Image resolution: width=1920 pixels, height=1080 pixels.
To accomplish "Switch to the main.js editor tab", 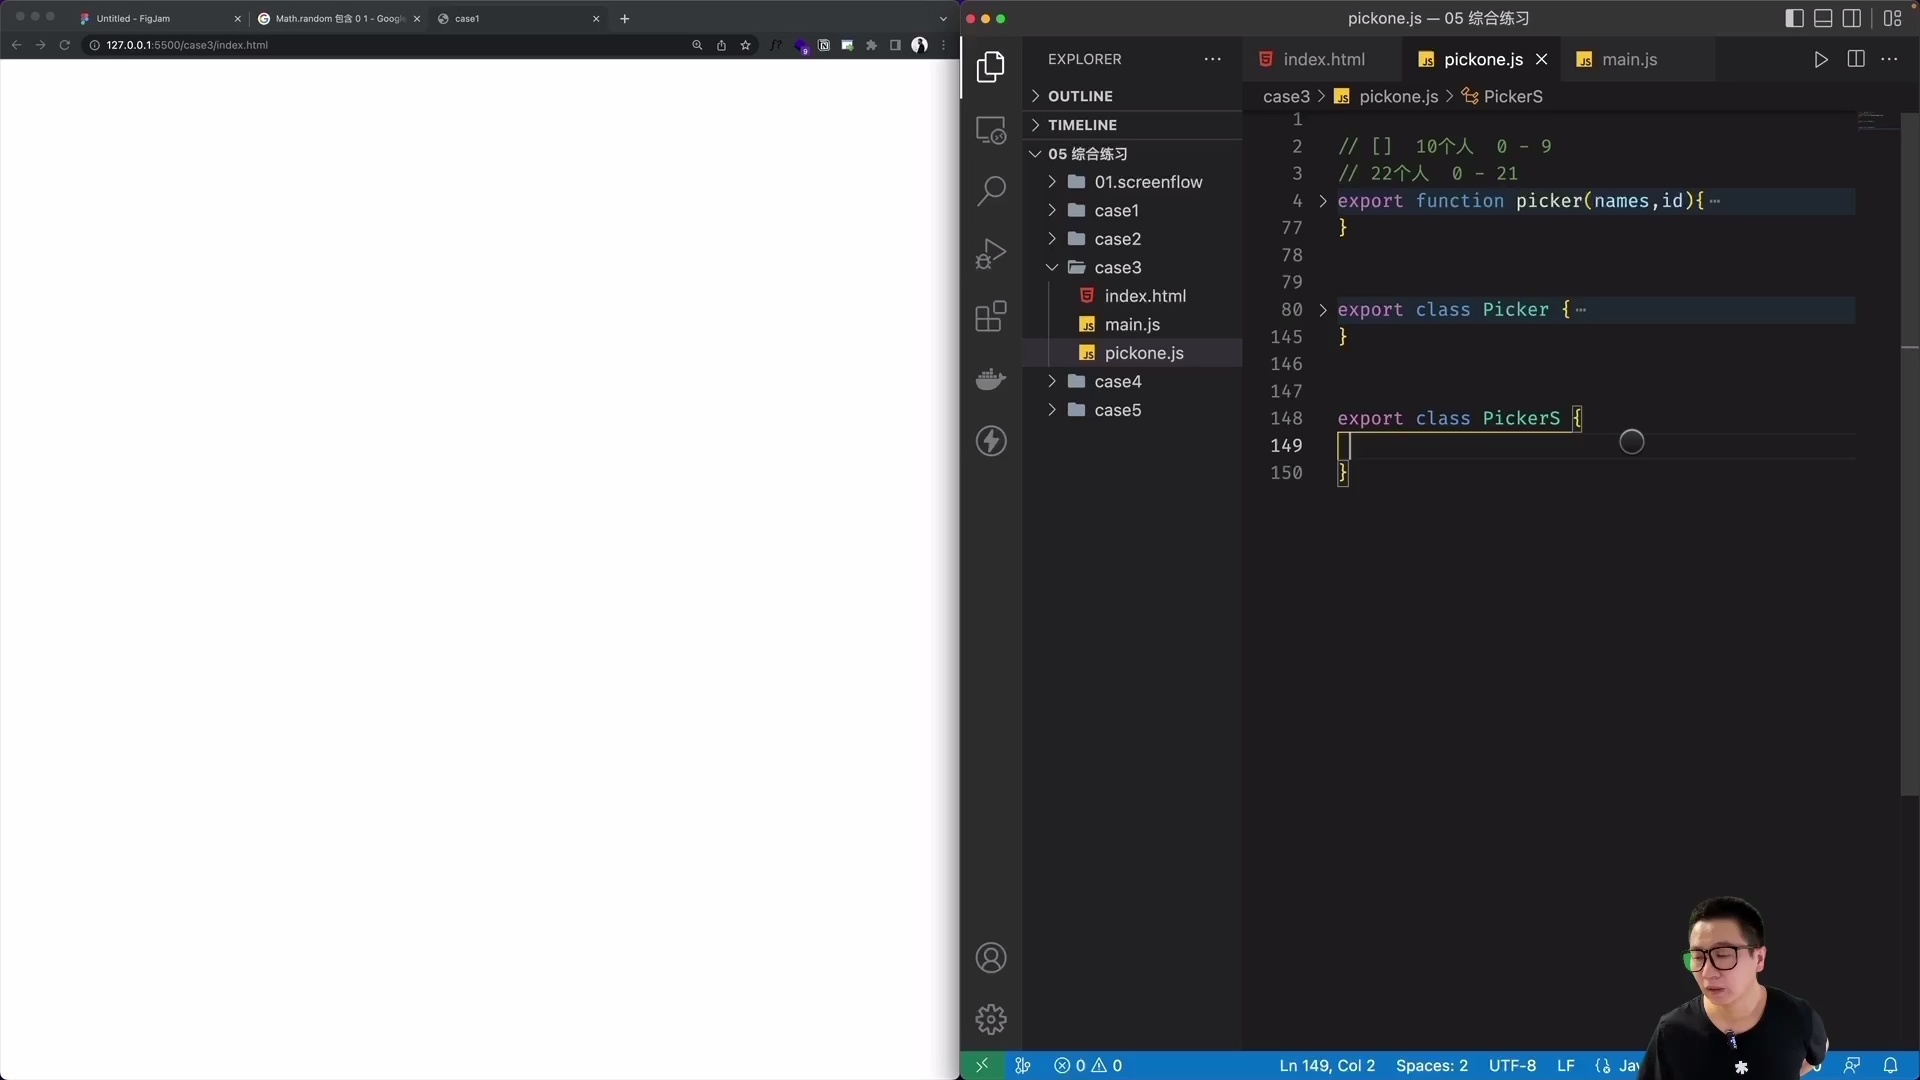I will click(1630, 59).
